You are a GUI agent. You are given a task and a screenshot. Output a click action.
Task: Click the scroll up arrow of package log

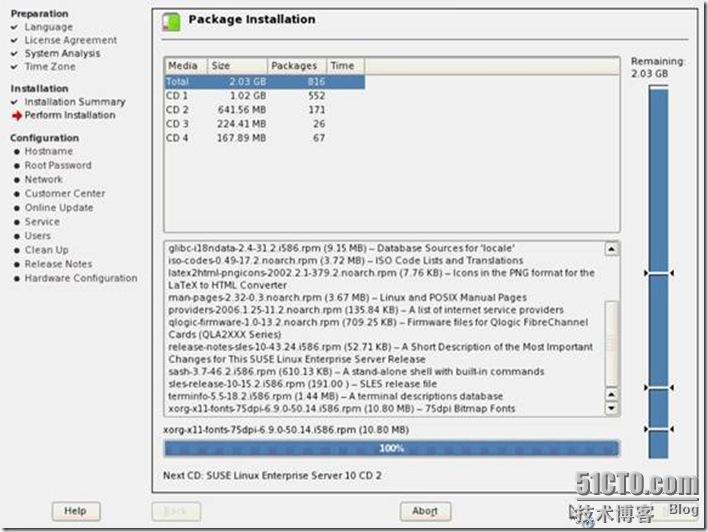611,249
